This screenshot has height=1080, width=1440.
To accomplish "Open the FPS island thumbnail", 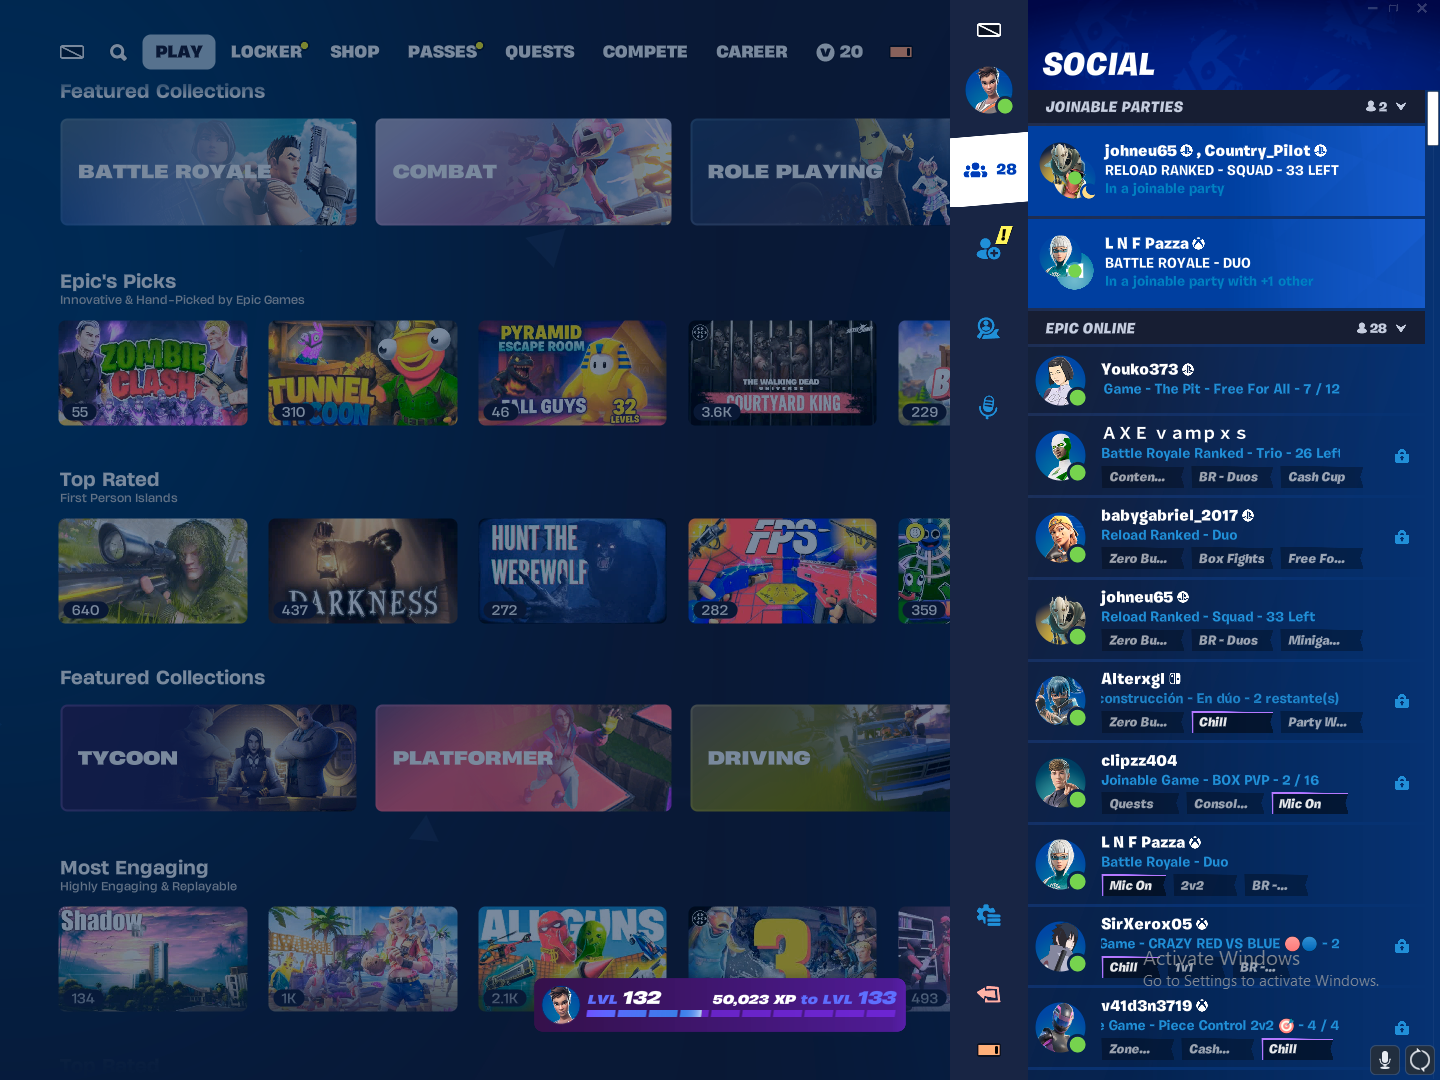I will tap(783, 571).
